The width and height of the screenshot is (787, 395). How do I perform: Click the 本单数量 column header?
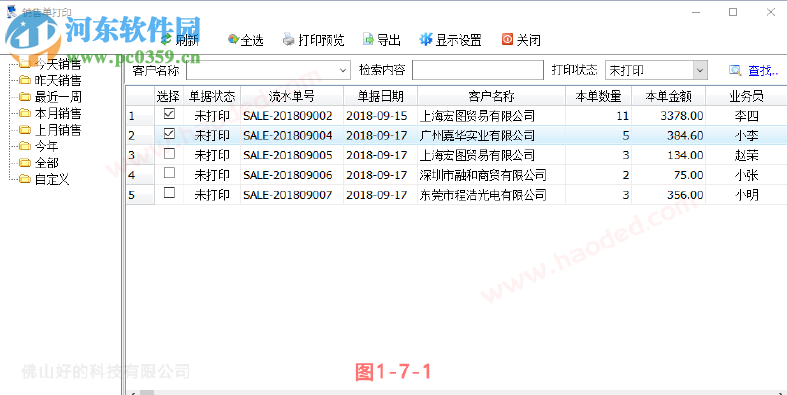click(598, 96)
